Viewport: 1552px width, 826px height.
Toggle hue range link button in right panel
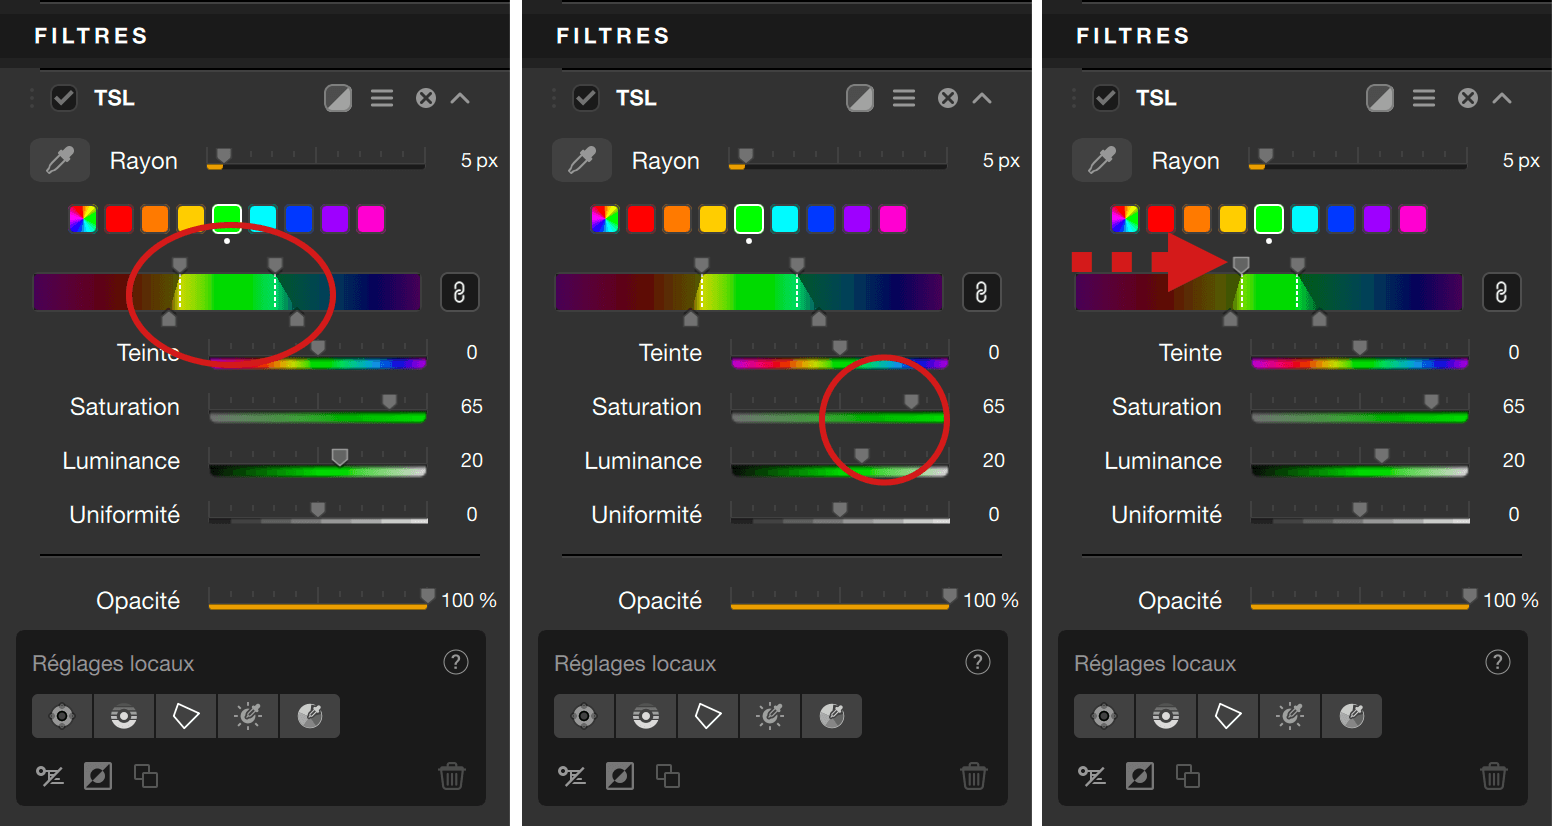(x=1501, y=292)
